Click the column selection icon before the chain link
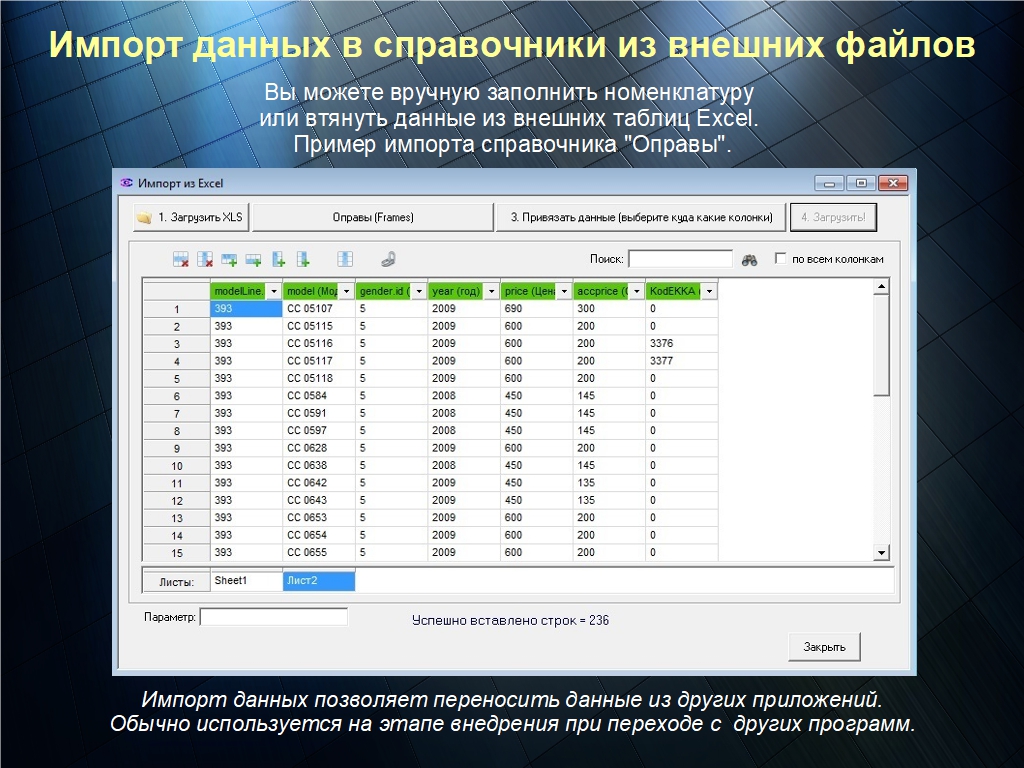Viewport: 1024px width, 768px height. pyautogui.click(x=345, y=259)
